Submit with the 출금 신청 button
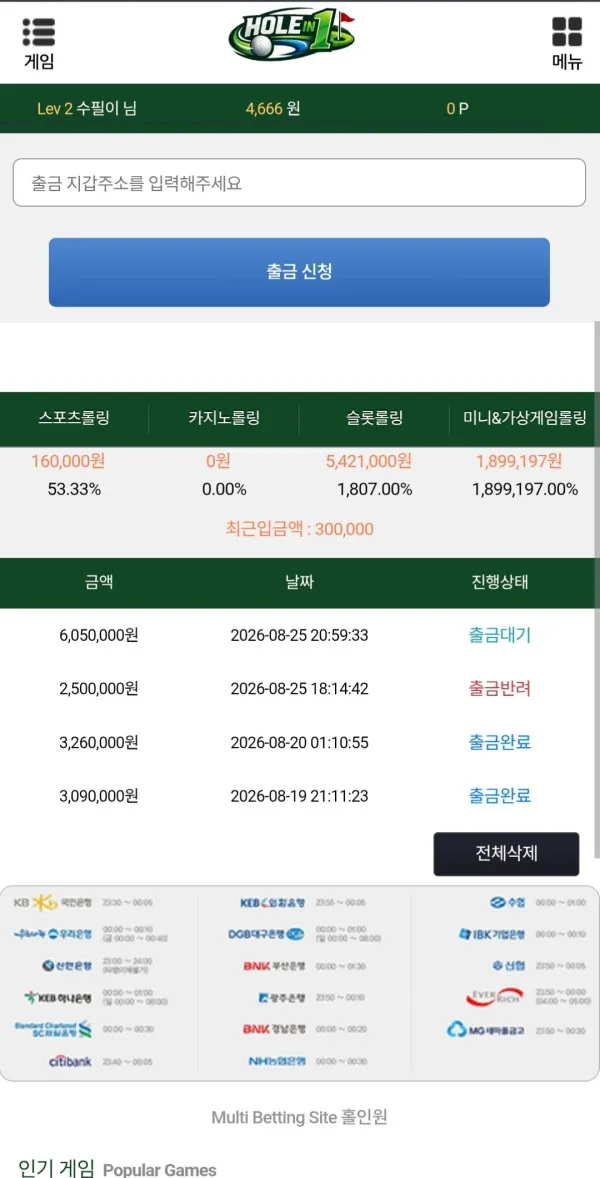The image size is (600, 1178). click(299, 272)
